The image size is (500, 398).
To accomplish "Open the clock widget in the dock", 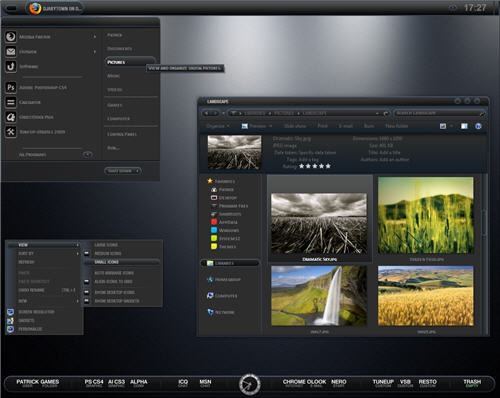I will (x=250, y=384).
